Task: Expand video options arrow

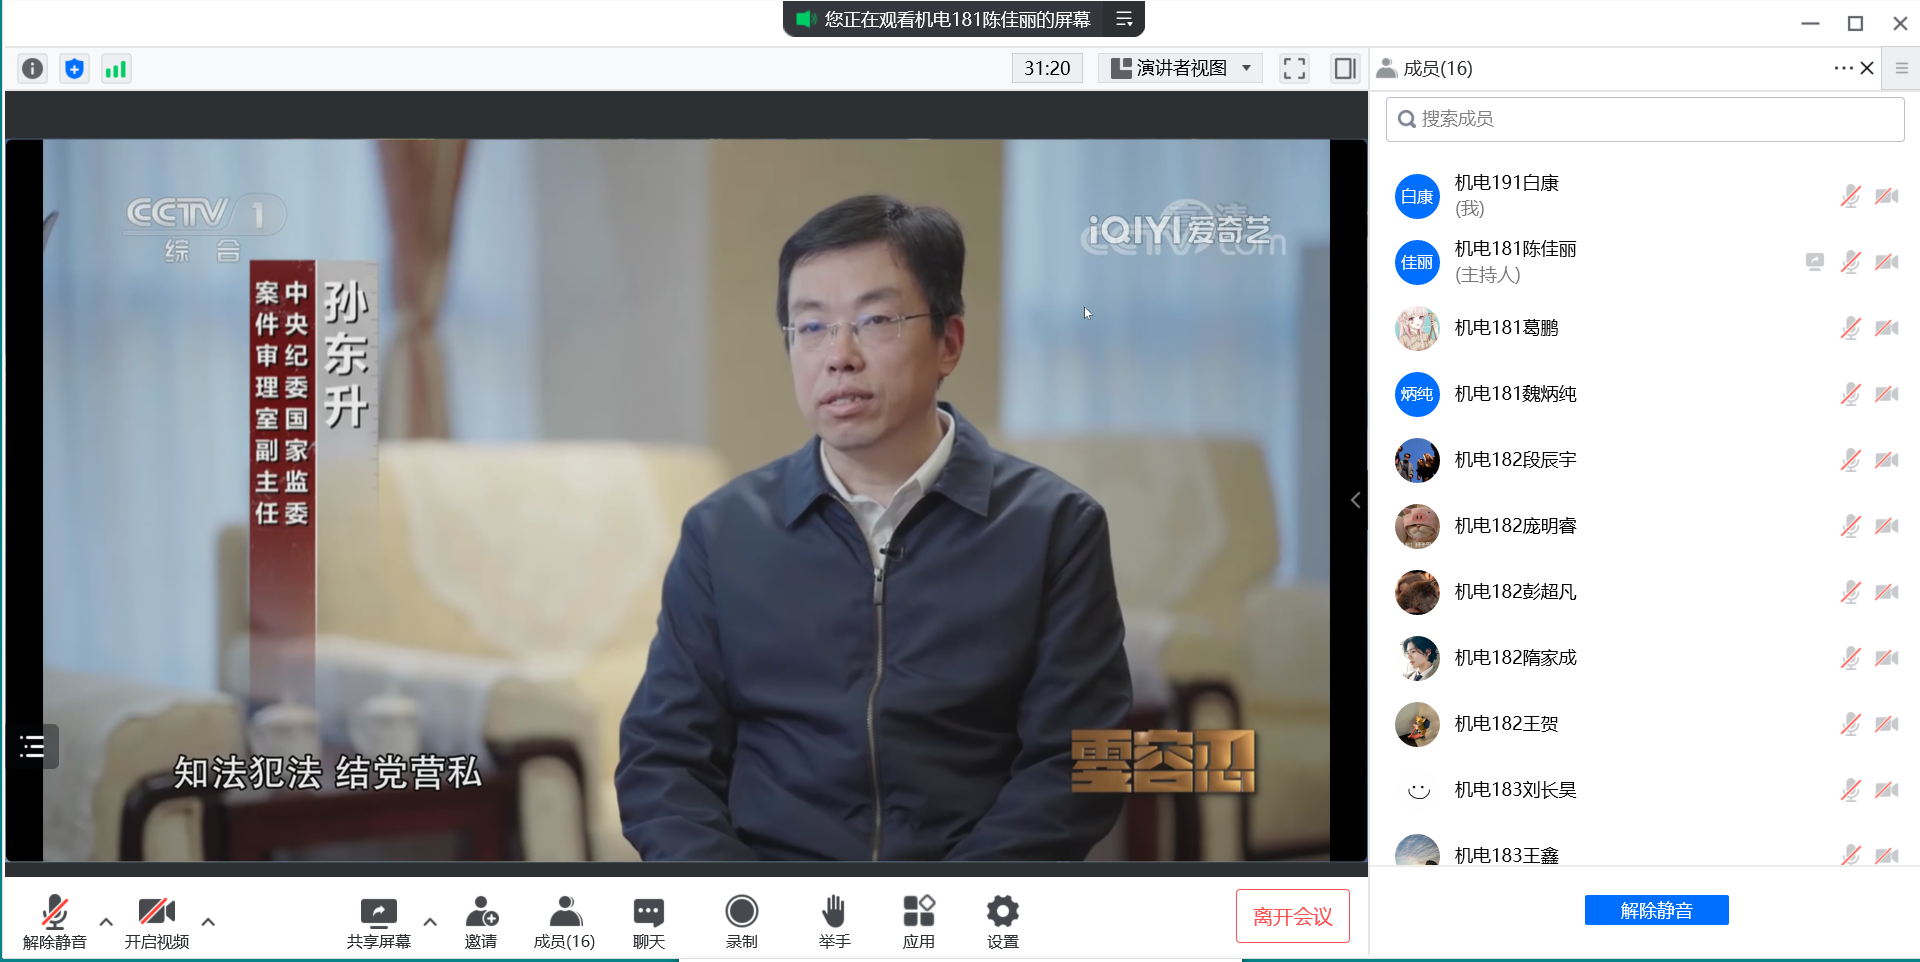Action: 208,921
